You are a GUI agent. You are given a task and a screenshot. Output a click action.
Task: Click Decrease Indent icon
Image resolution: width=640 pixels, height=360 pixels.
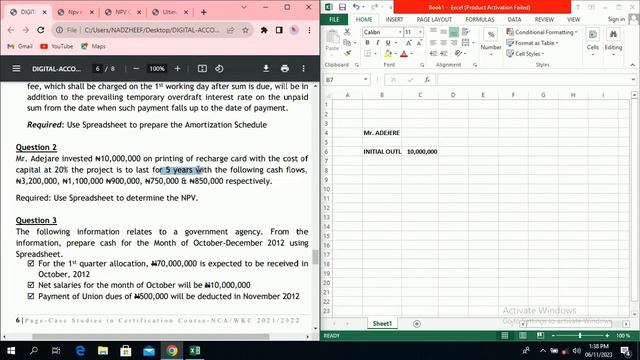pyautogui.click(x=433, y=53)
